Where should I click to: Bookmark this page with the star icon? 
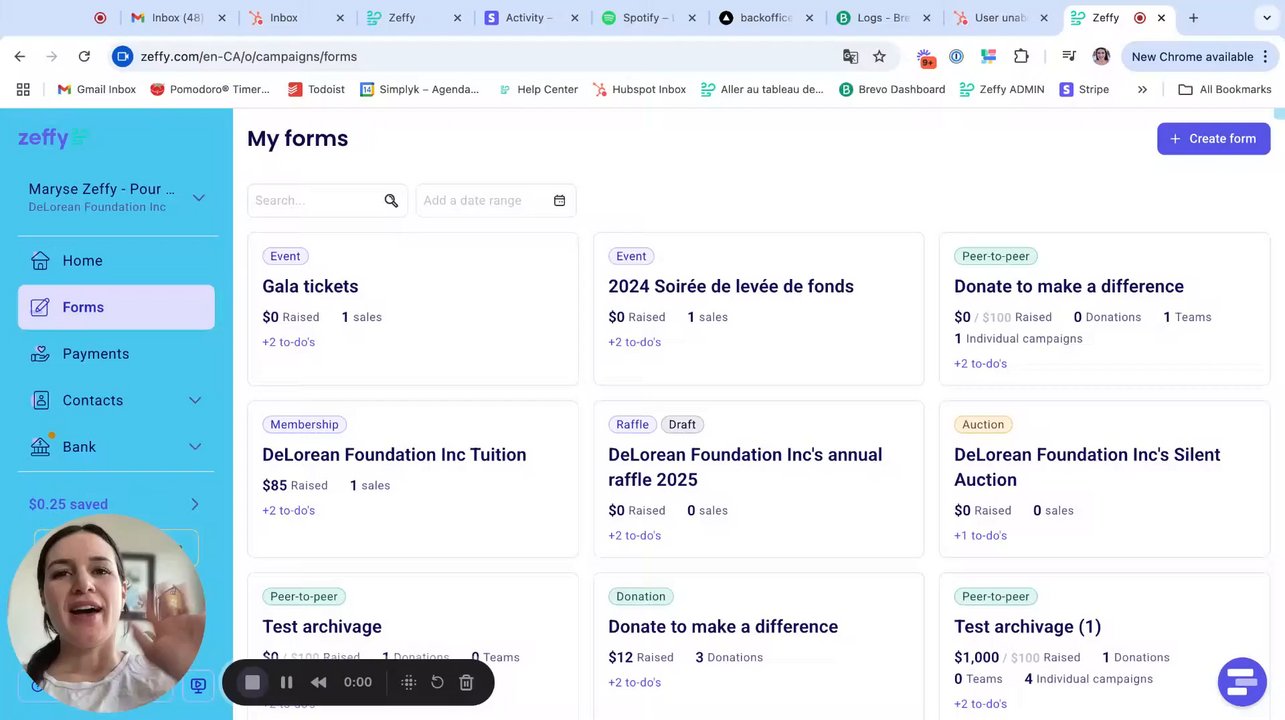(x=879, y=57)
